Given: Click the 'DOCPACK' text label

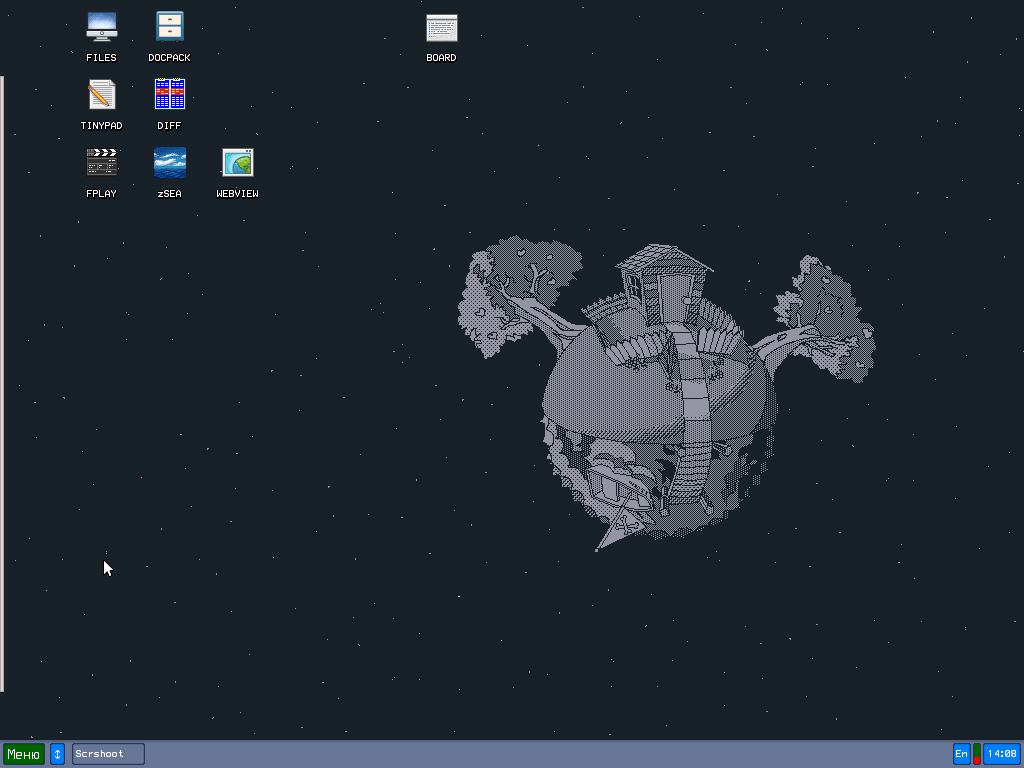Looking at the screenshot, I should click(x=169, y=58).
